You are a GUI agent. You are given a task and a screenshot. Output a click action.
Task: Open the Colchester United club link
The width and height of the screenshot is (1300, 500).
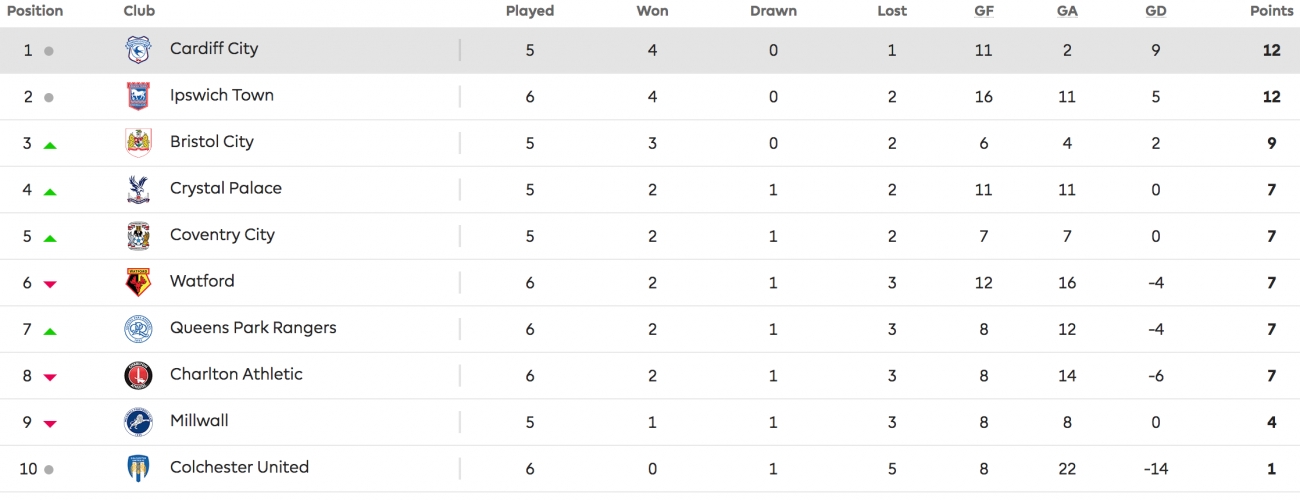click(239, 467)
